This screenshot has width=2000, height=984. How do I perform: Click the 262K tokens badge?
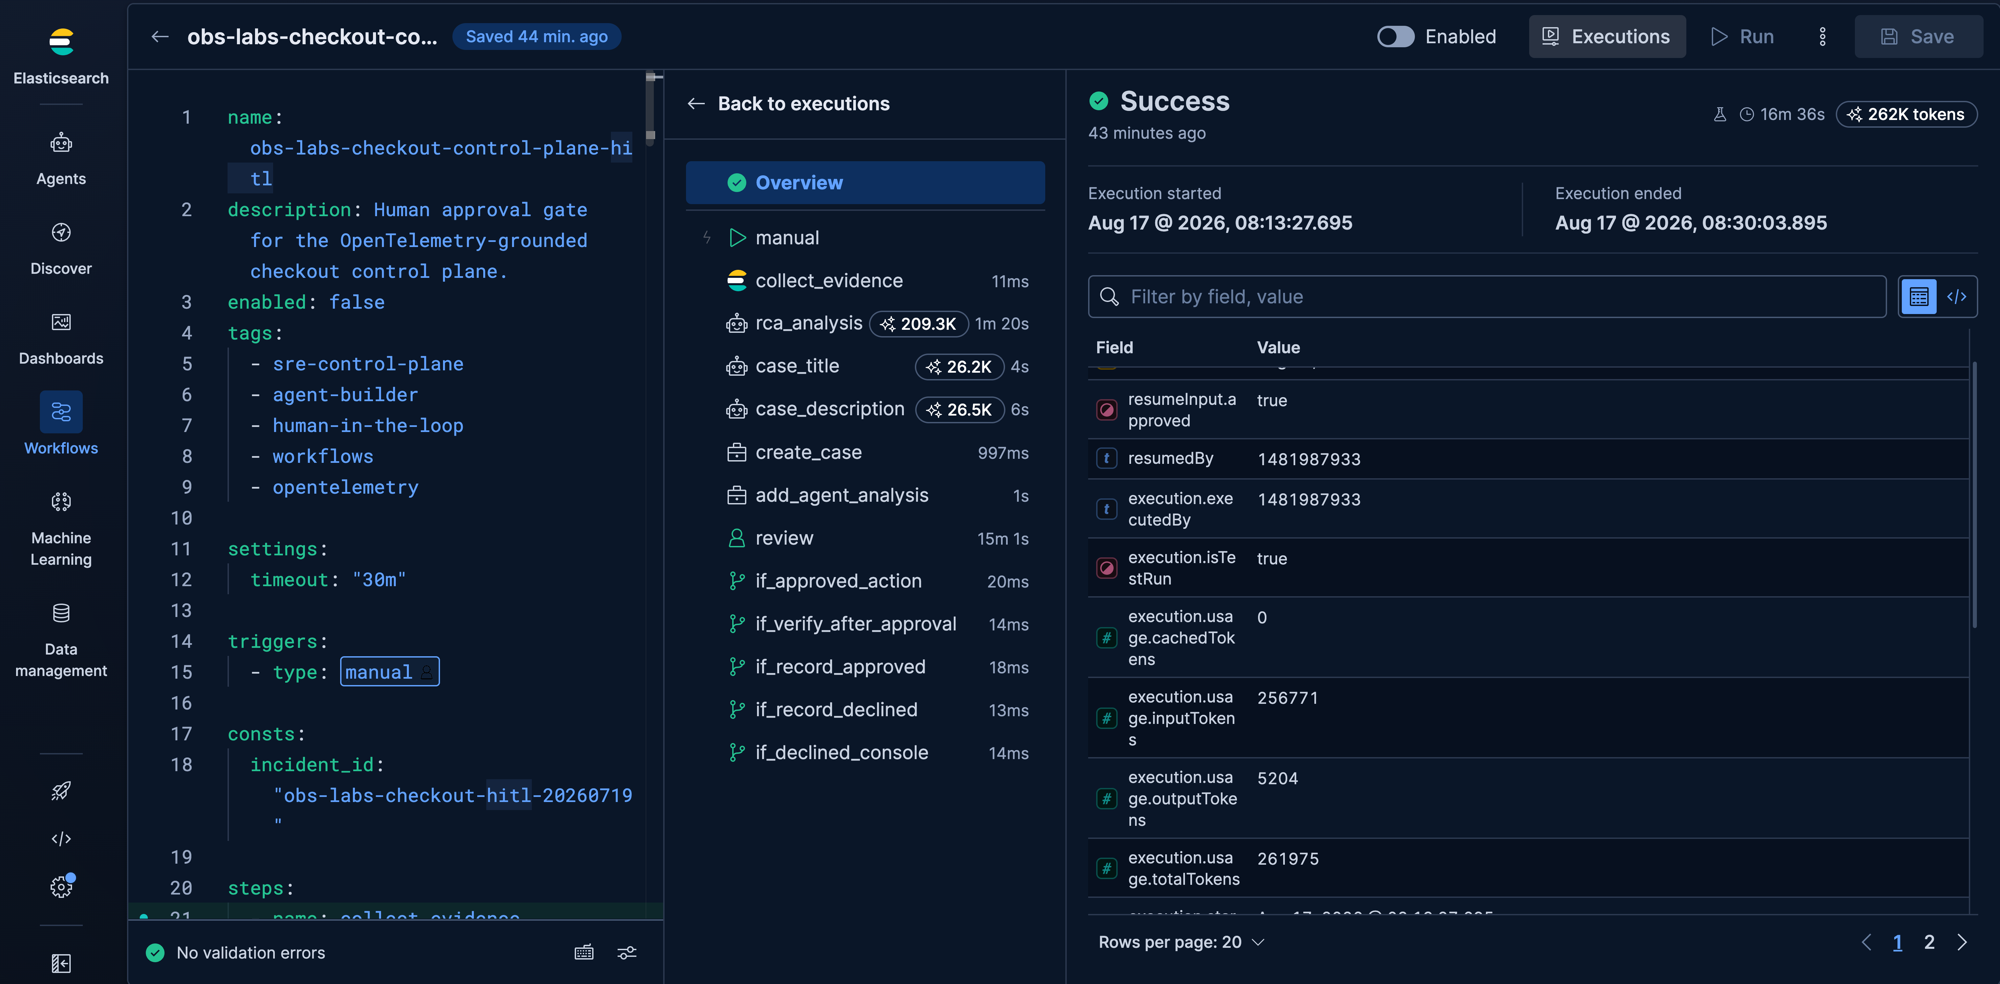1906,115
